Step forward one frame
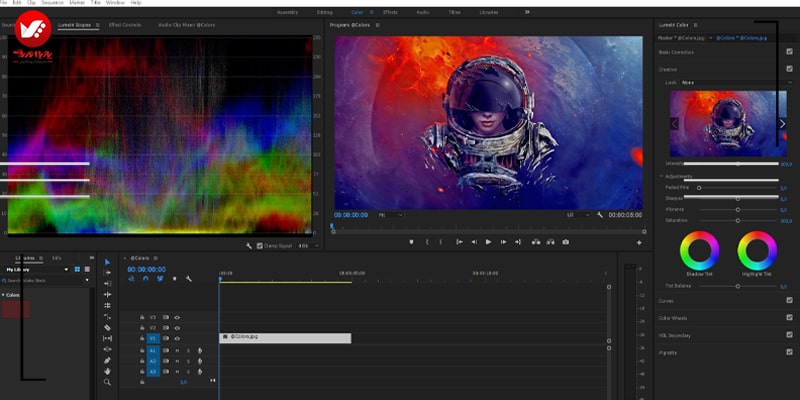 point(503,242)
